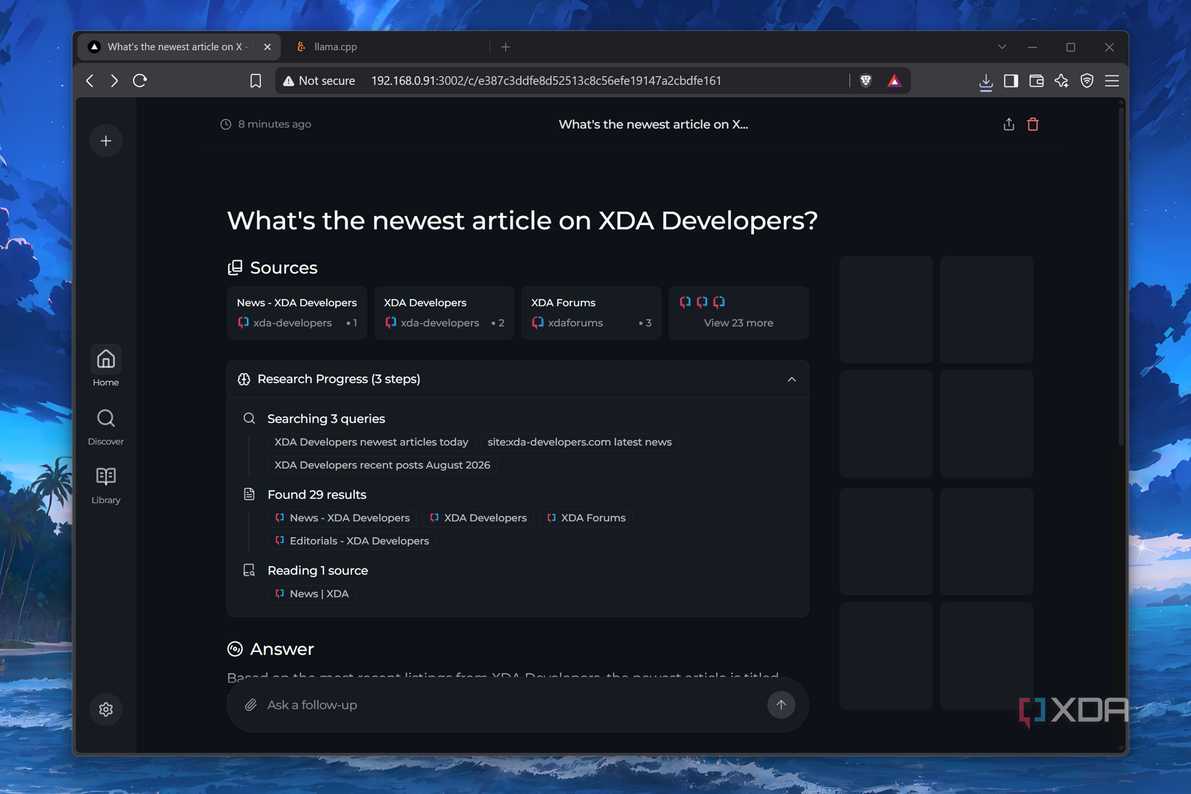
Task: Bookmark this page
Action: point(255,81)
